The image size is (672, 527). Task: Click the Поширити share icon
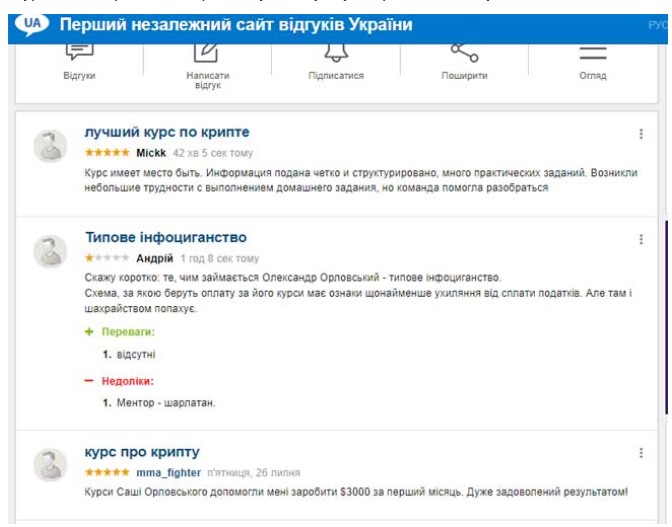point(465,53)
